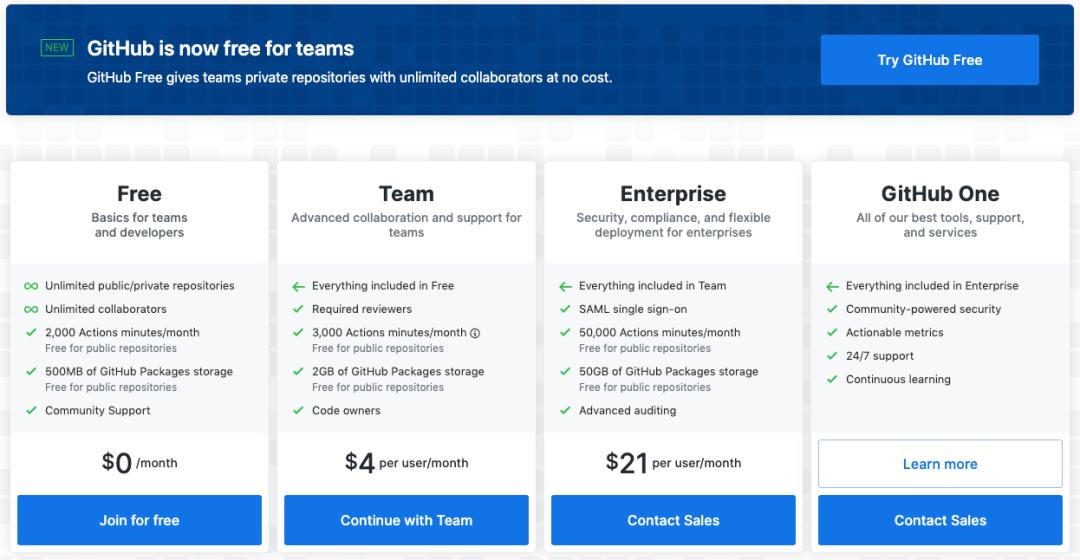Click the info icon beside 3,000 Actions minutes
This screenshot has height=560, width=1080.
(475, 333)
